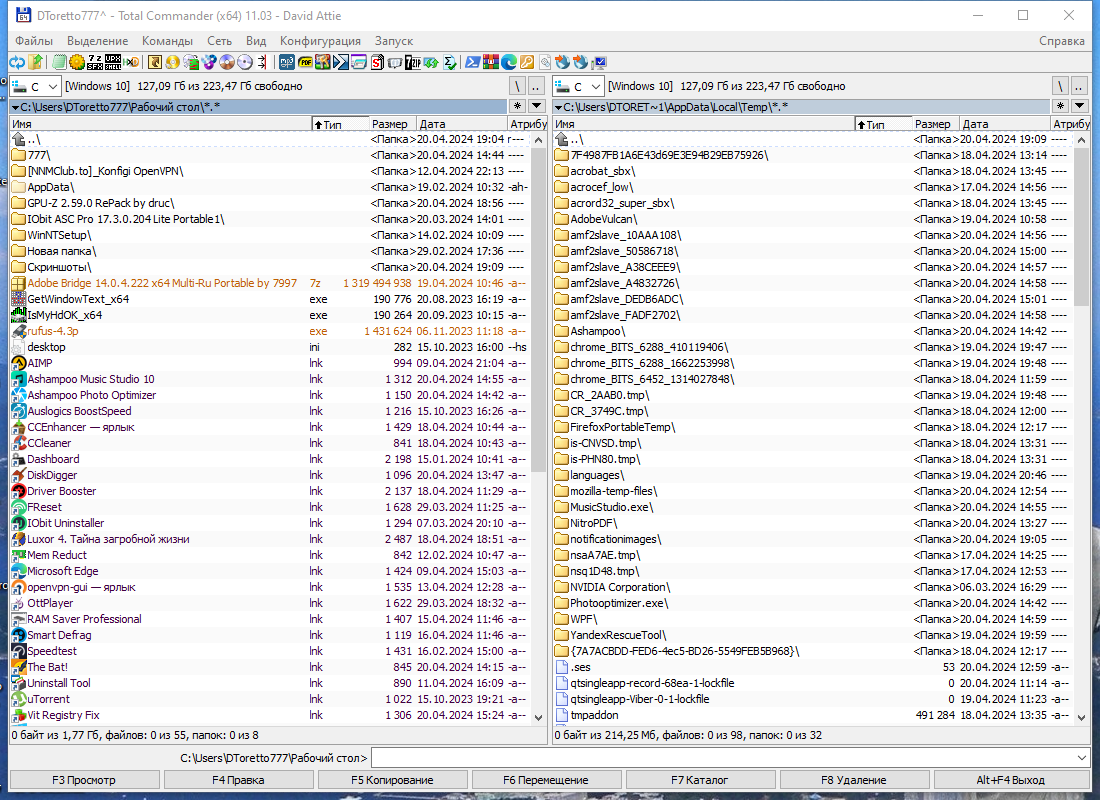Image resolution: width=1100 pixels, height=800 pixels.
Task: Click the F8 Удаление button
Action: pos(854,780)
